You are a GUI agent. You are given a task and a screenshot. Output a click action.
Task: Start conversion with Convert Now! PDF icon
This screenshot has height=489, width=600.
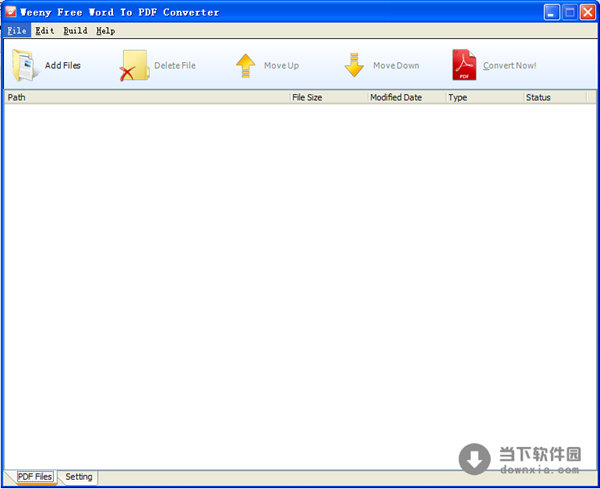pos(464,65)
